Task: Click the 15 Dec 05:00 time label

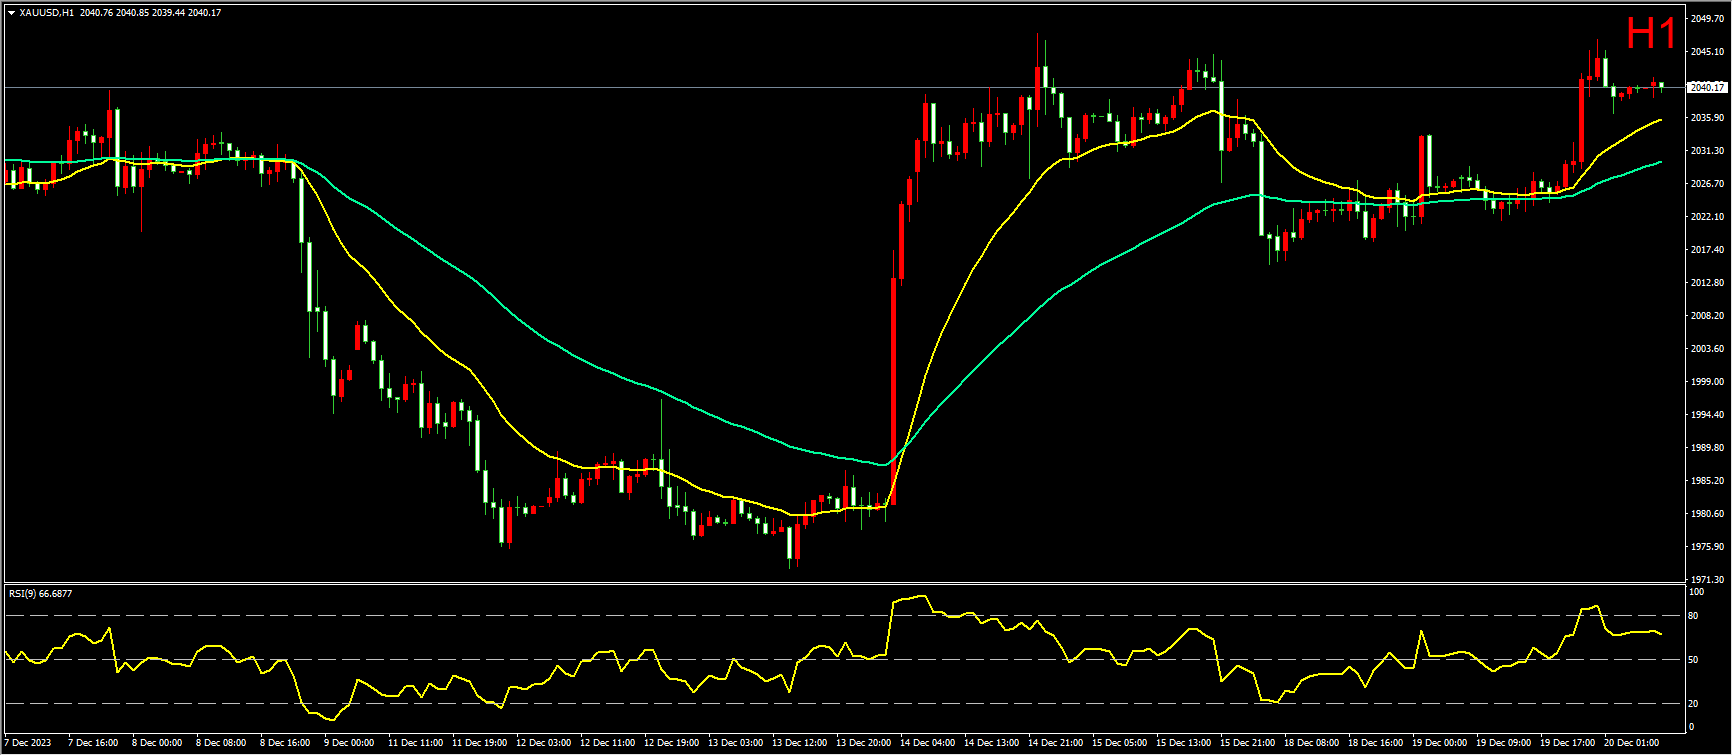Action: pos(1119,743)
